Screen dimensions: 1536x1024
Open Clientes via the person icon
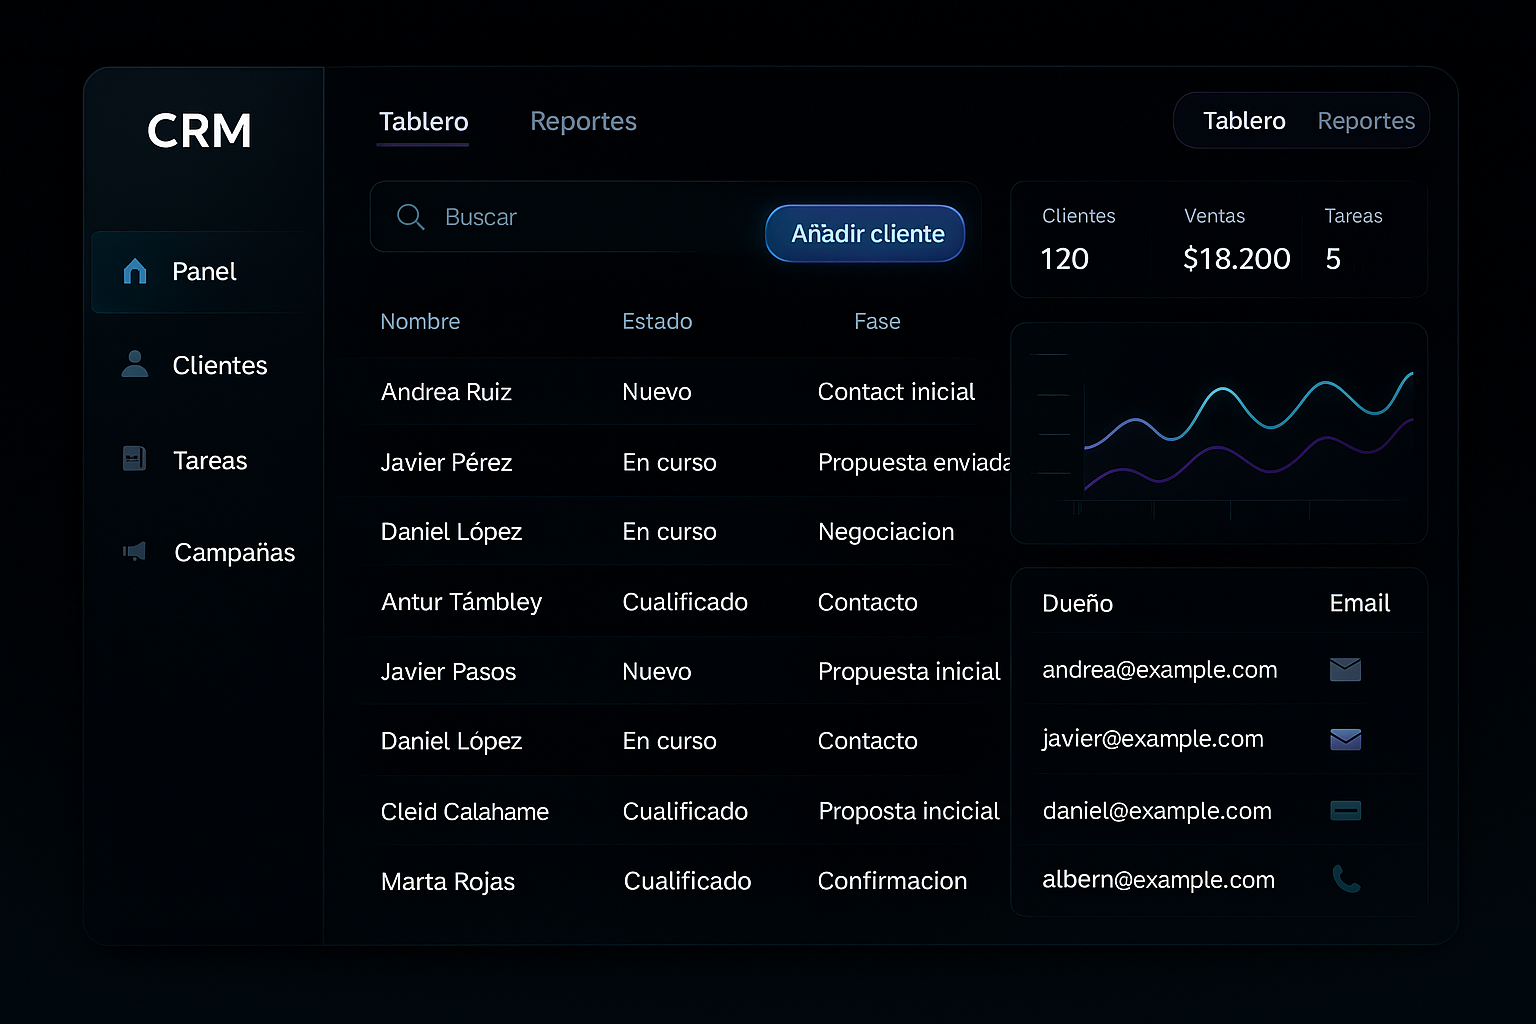click(x=133, y=365)
